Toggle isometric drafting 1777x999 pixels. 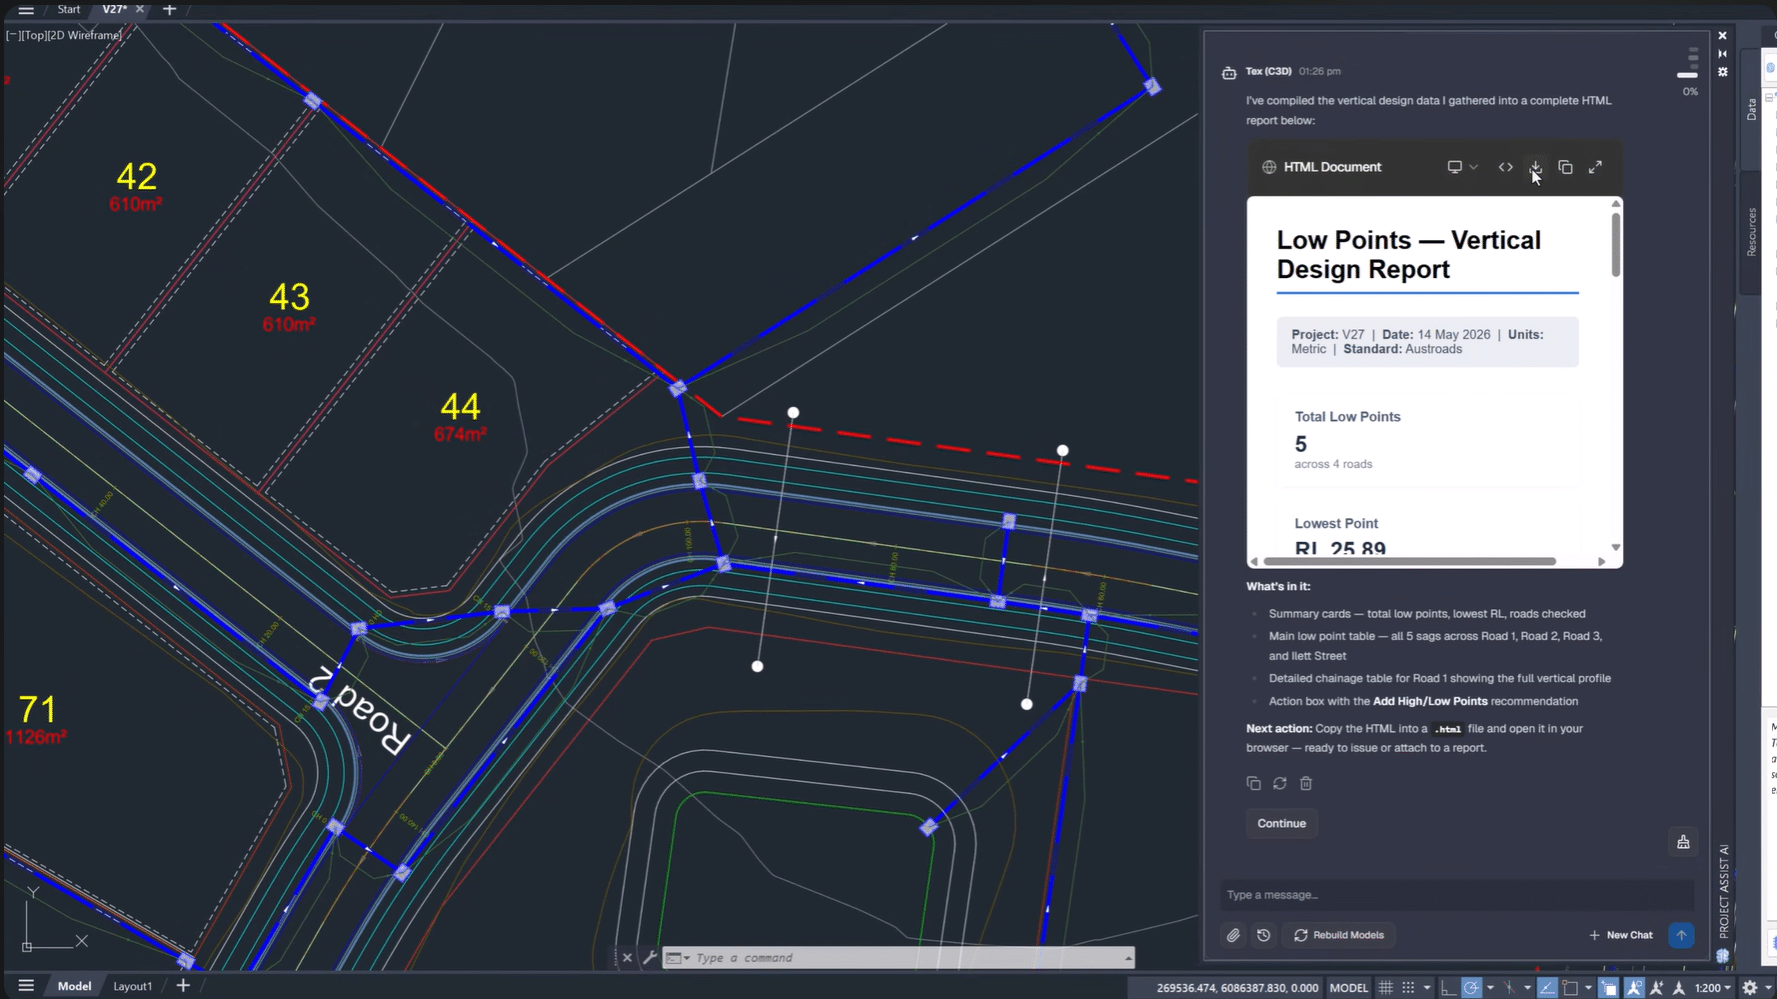click(x=1509, y=988)
